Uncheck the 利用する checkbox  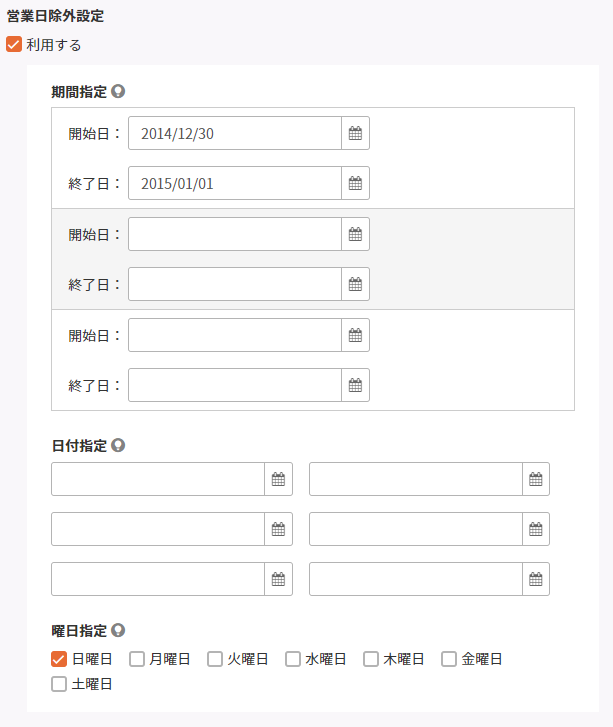tap(14, 45)
